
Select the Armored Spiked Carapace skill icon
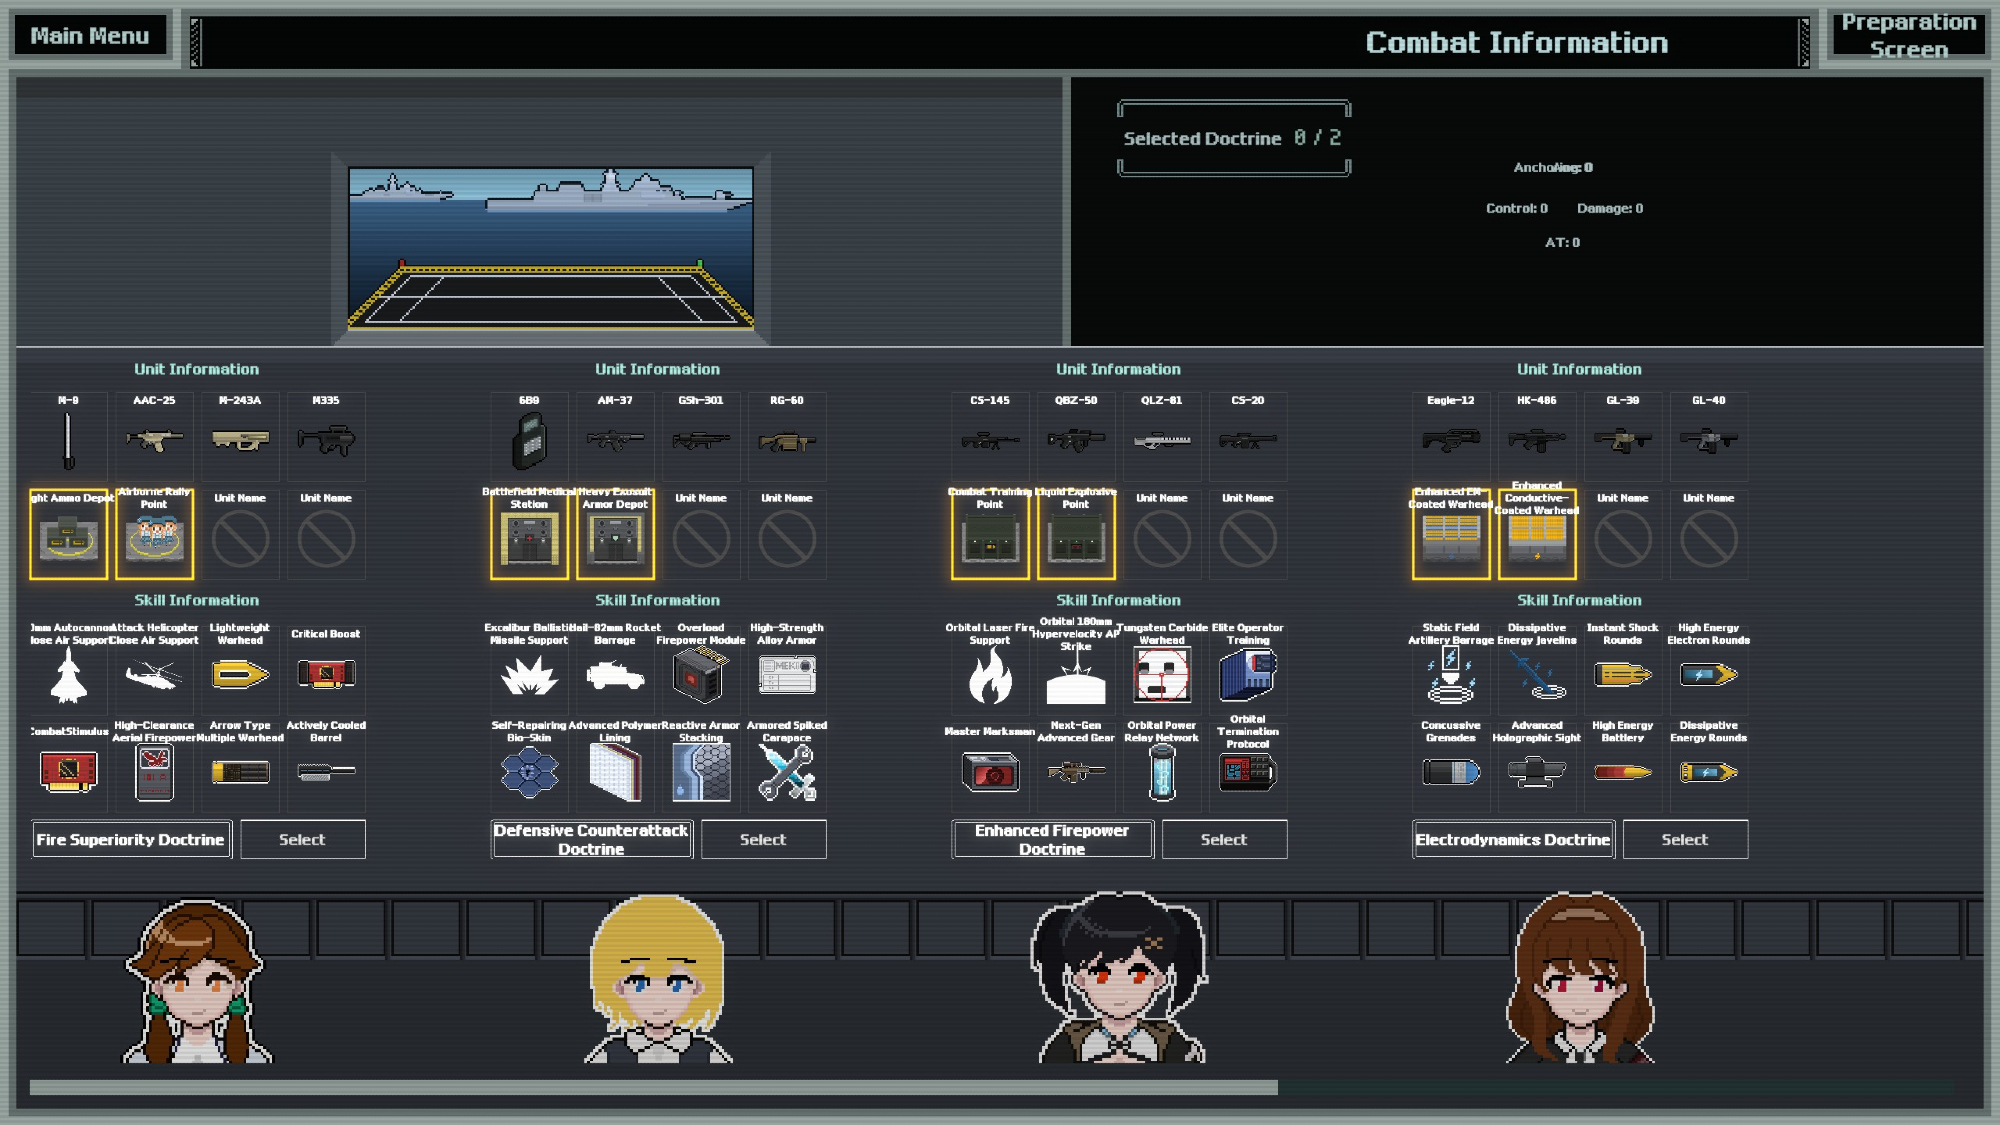pyautogui.click(x=787, y=772)
